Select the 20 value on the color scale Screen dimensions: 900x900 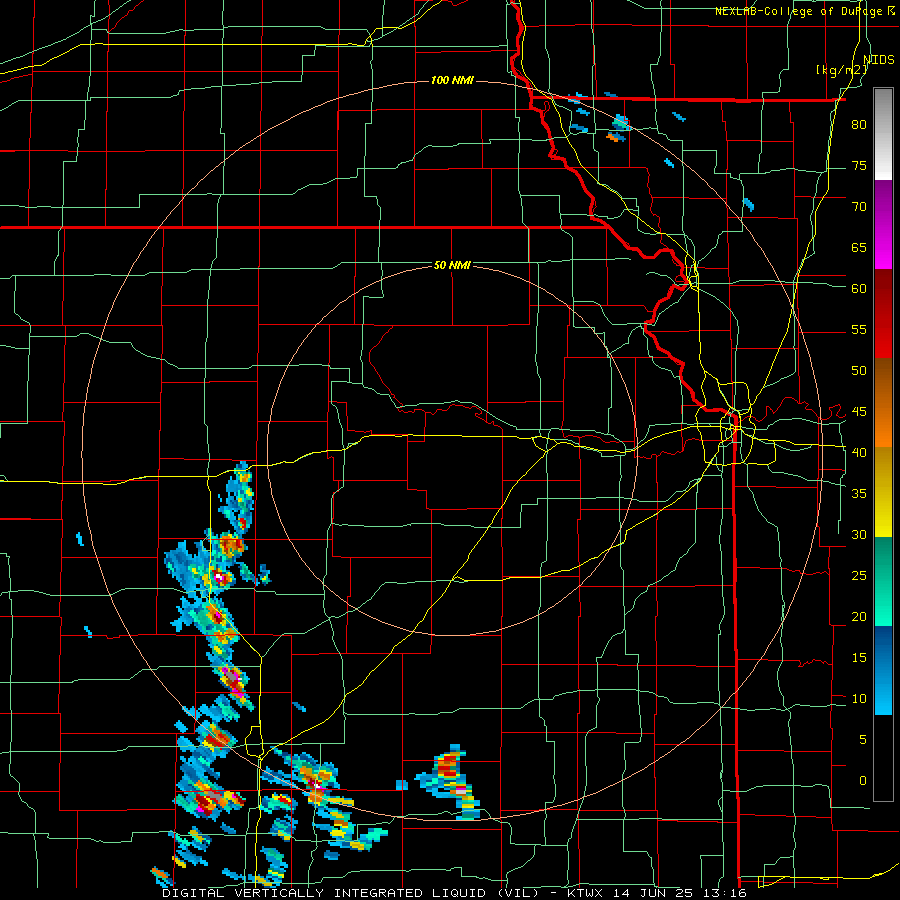pyautogui.click(x=859, y=617)
